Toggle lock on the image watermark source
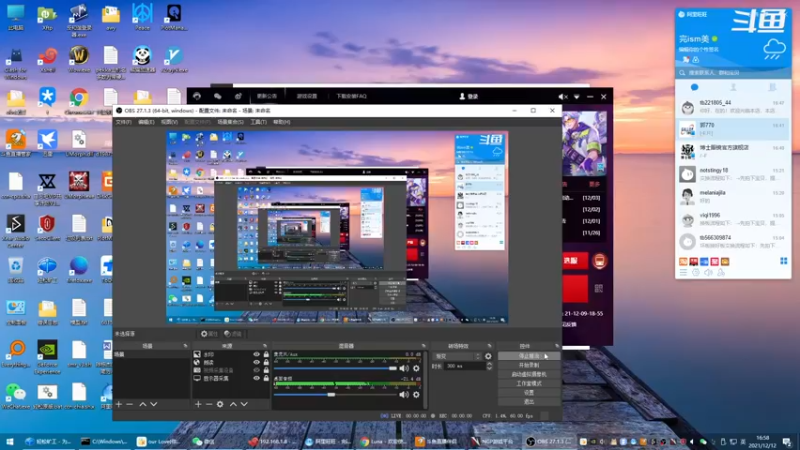Screen dimensions: 800x450 click(266, 354)
